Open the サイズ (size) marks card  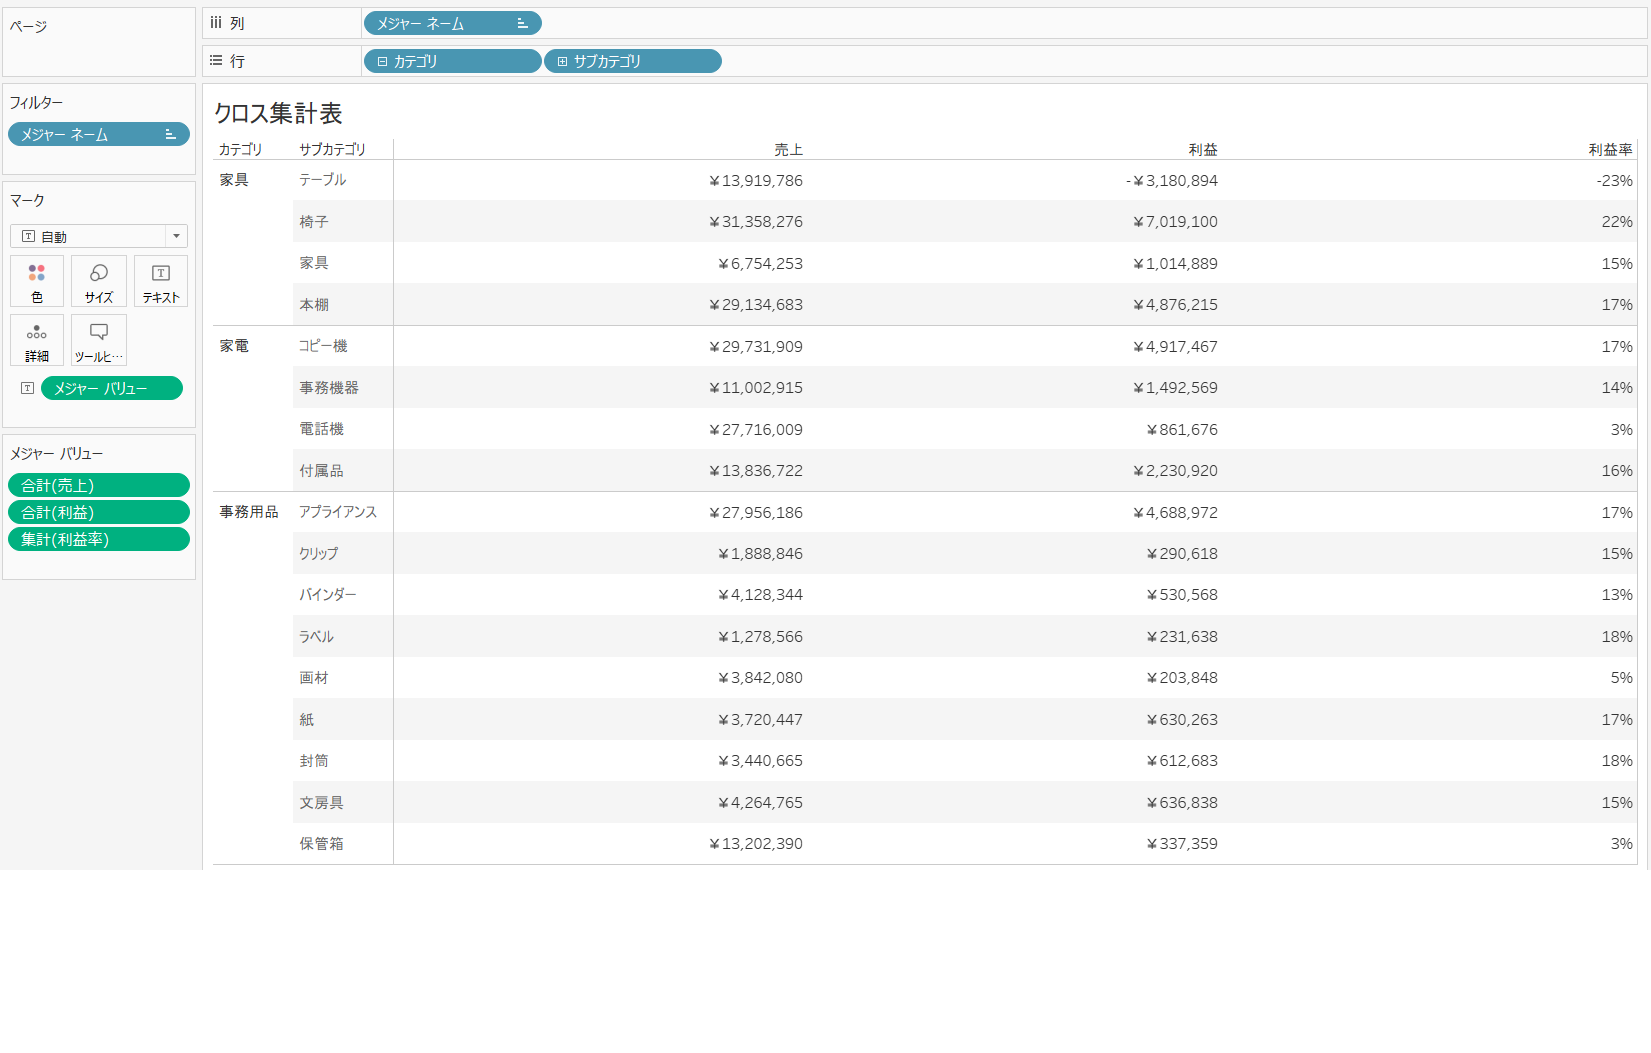99,281
